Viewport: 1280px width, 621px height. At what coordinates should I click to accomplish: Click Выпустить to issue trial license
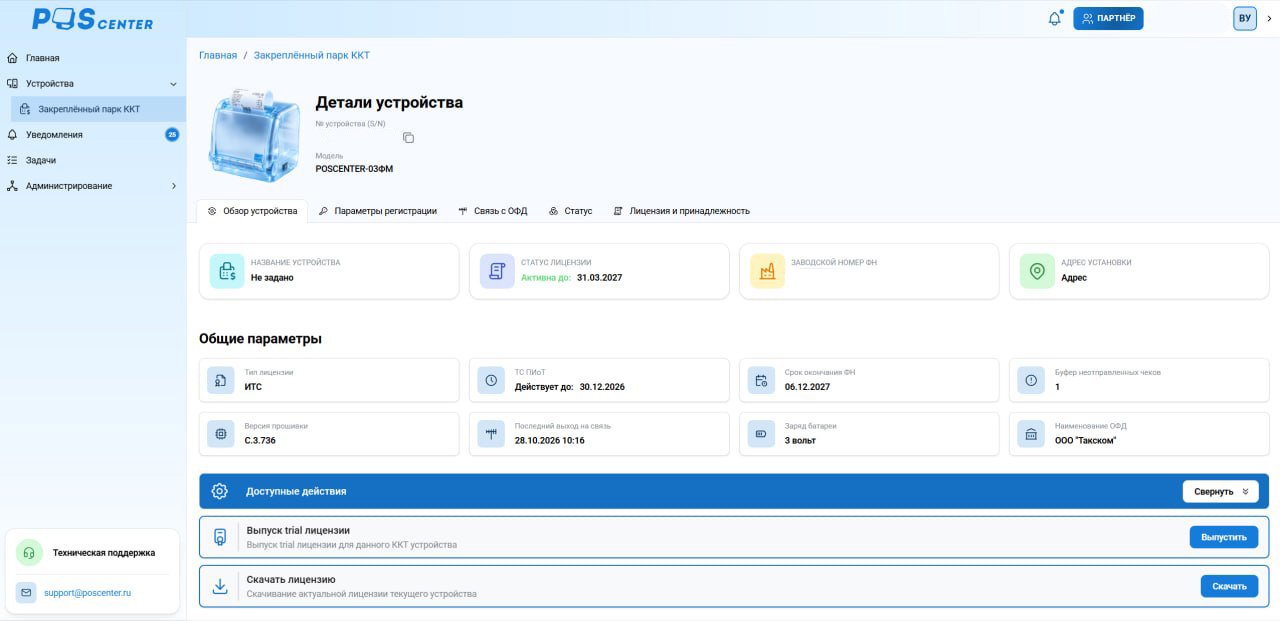coord(1224,537)
